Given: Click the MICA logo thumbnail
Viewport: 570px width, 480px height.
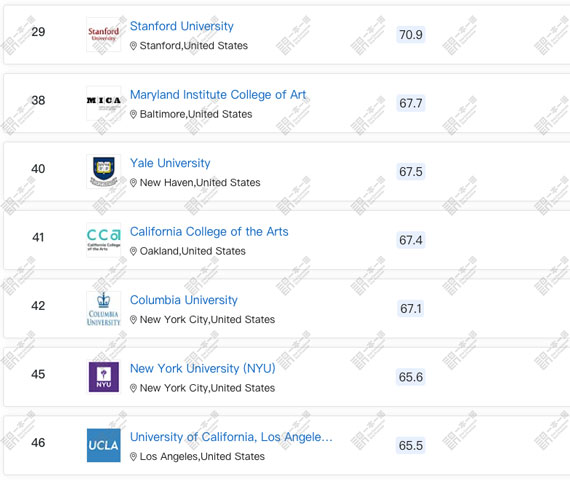Looking at the screenshot, I should click(x=104, y=103).
